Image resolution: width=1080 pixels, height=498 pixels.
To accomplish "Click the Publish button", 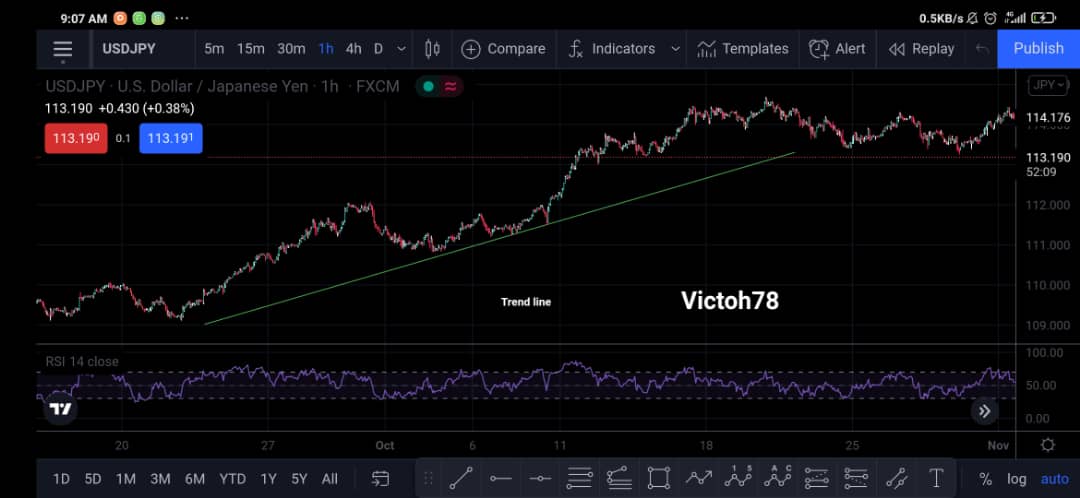I will coord(1038,48).
